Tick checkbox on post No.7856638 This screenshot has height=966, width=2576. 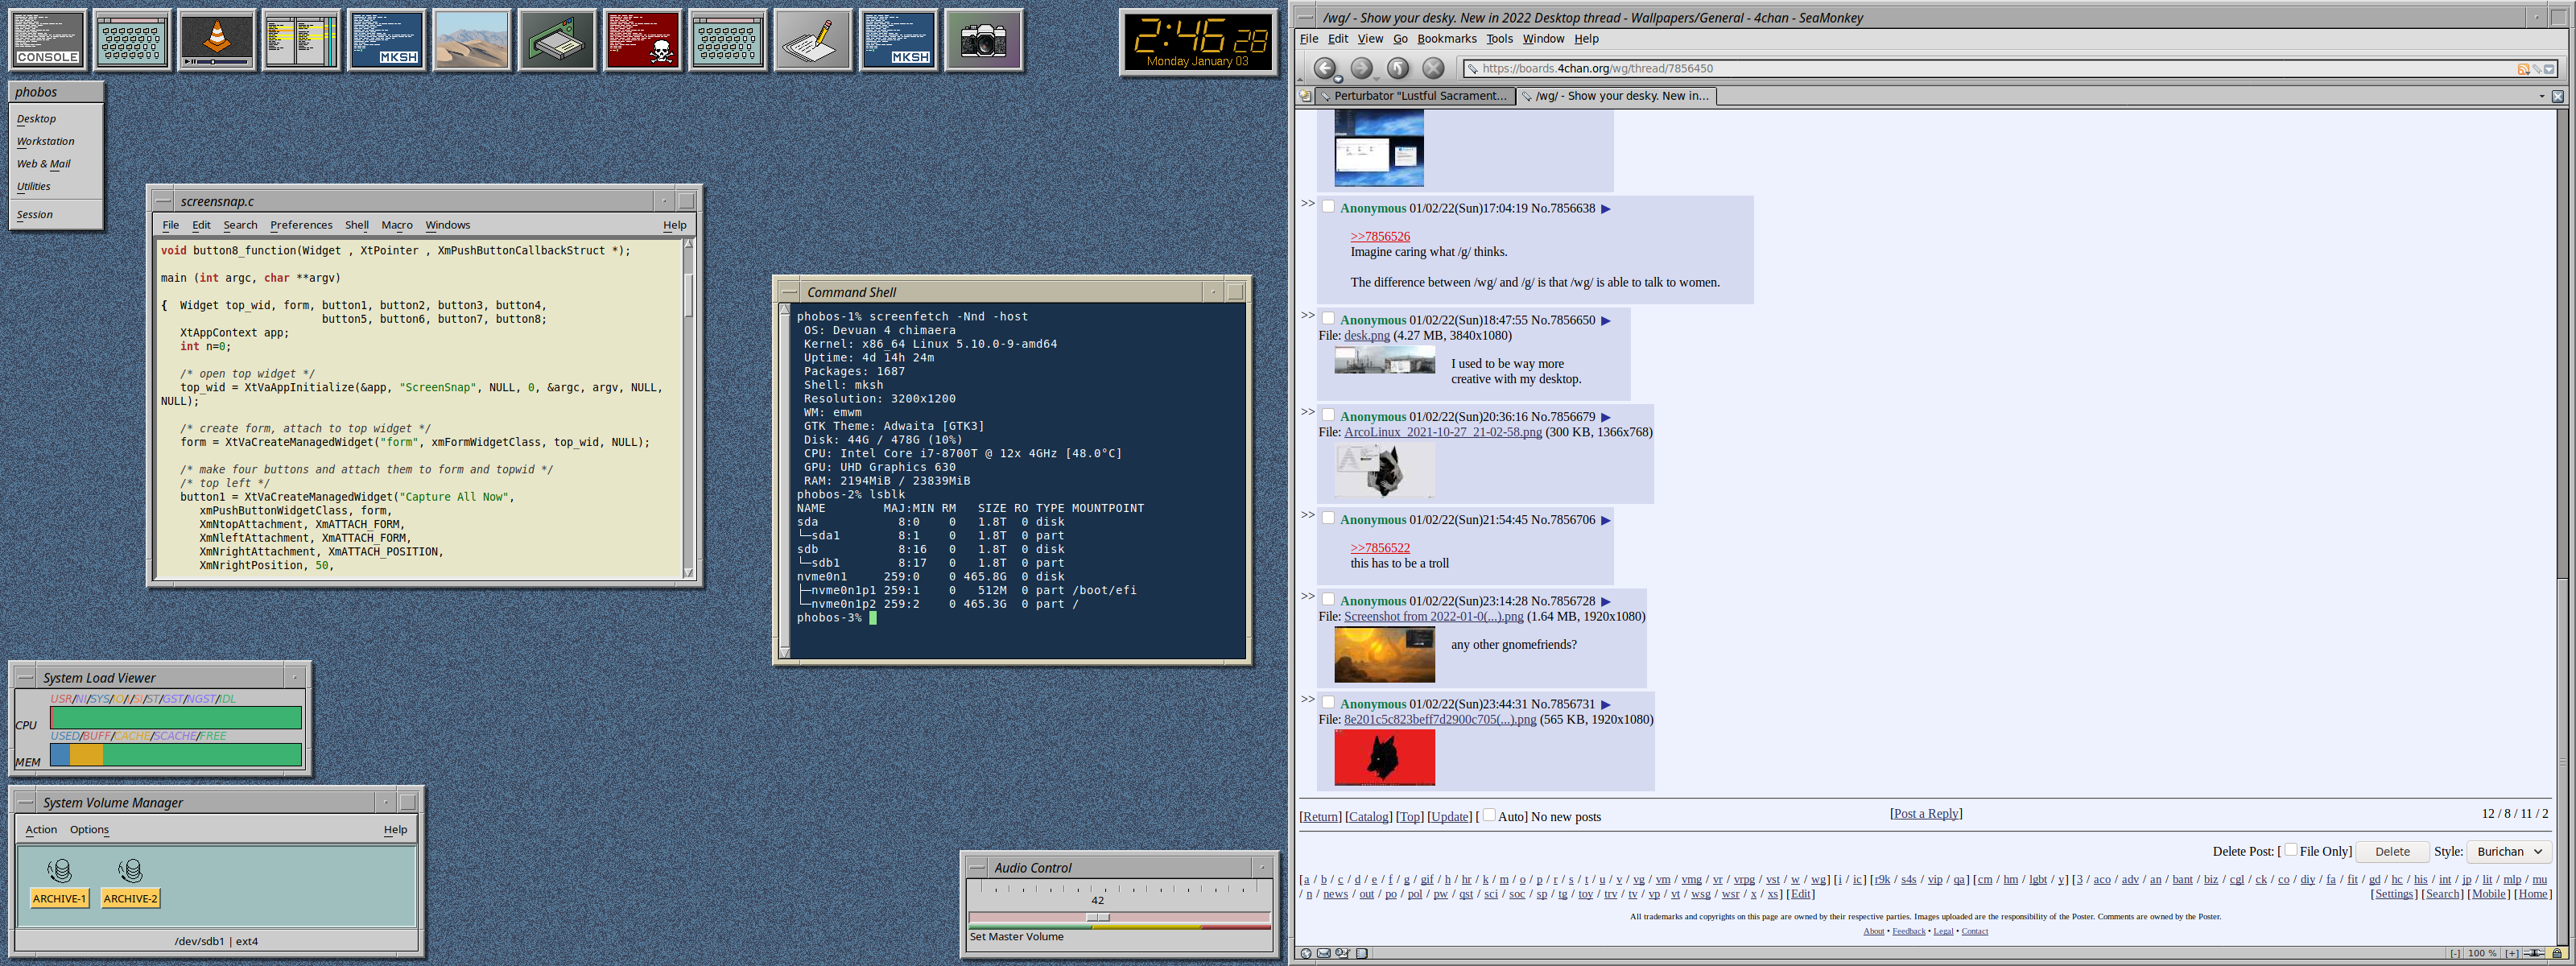[x=1328, y=207]
